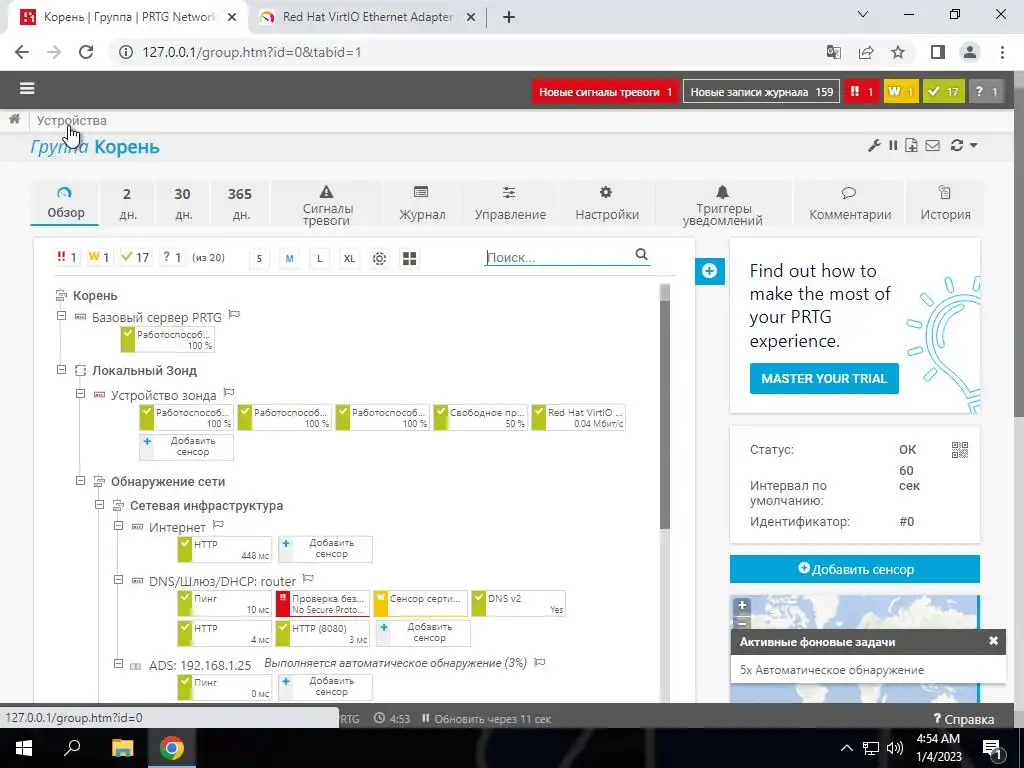1024x768 pixels.
Task: Reload the page in Chrome
Action: 86,52
